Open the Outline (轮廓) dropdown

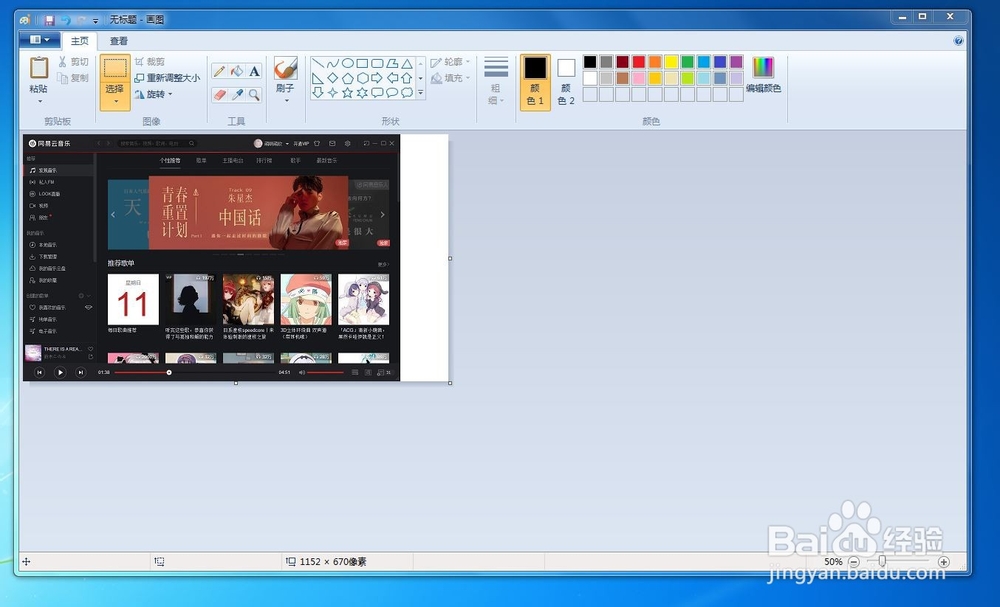pos(450,62)
